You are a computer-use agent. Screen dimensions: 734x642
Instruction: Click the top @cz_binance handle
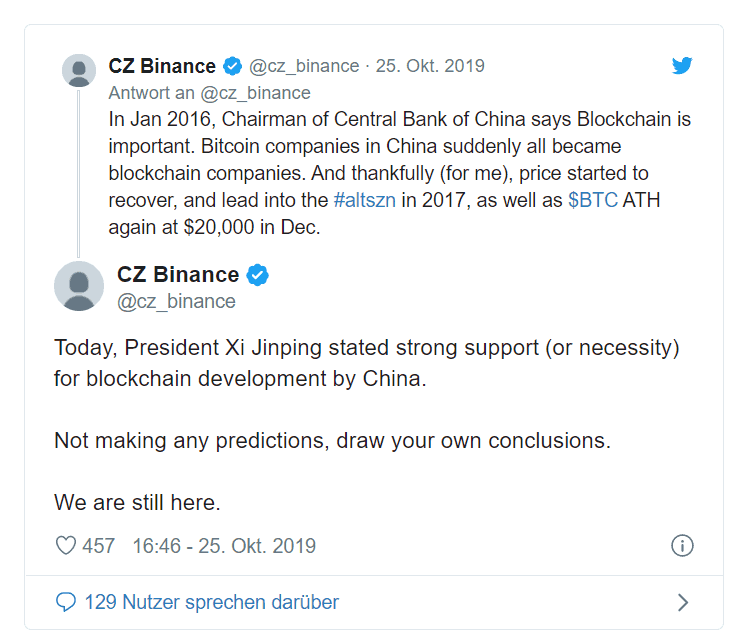click(x=304, y=66)
